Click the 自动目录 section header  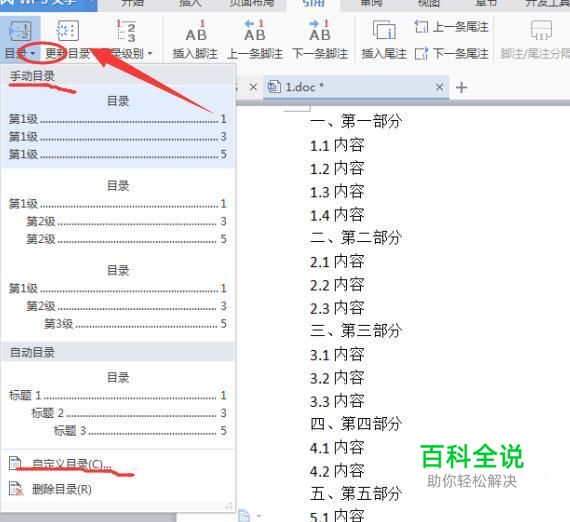(118, 352)
